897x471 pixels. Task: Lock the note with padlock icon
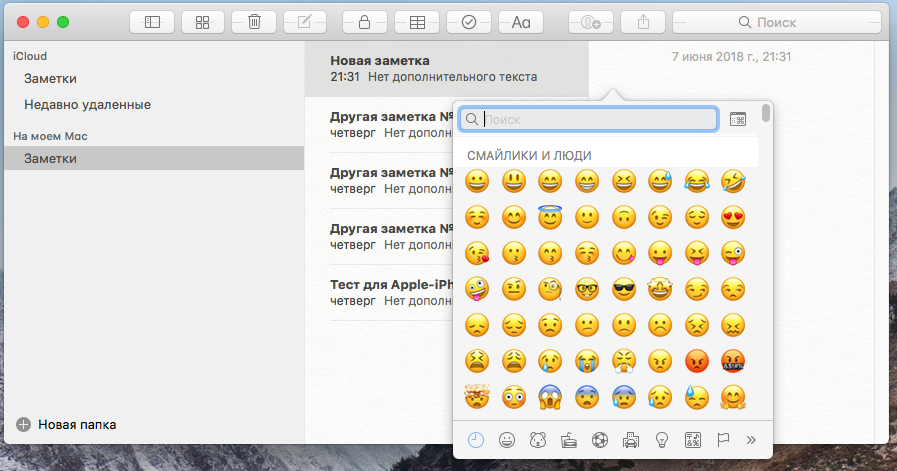[x=364, y=22]
